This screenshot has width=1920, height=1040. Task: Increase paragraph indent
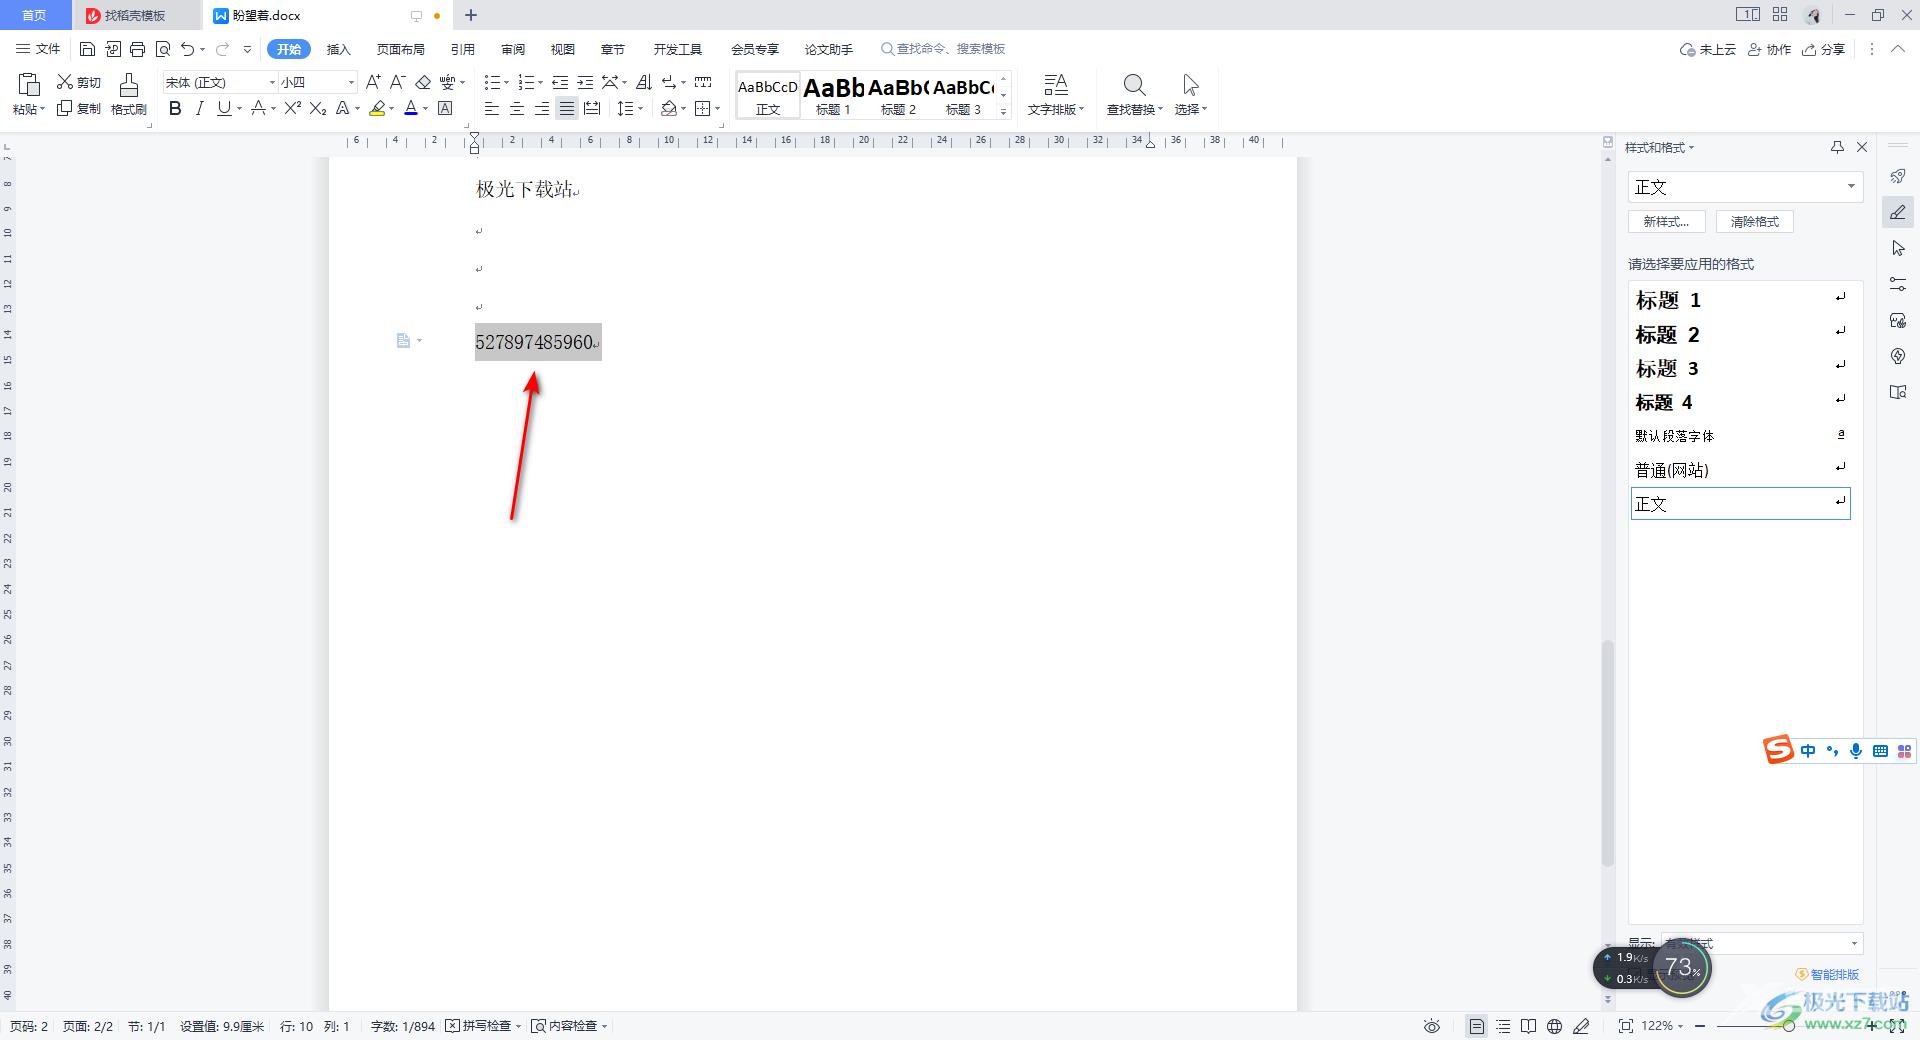tap(585, 82)
